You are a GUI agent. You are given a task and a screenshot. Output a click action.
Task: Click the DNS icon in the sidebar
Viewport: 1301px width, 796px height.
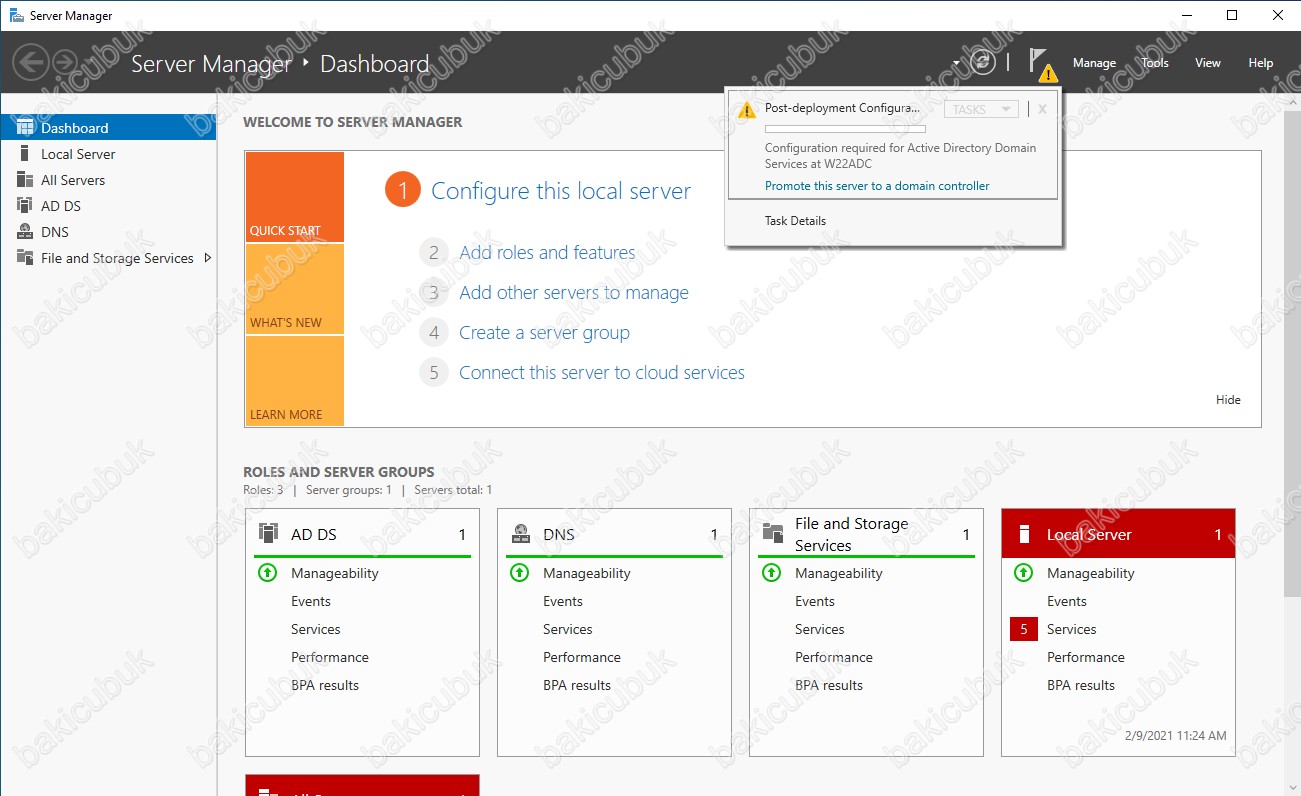[x=25, y=232]
